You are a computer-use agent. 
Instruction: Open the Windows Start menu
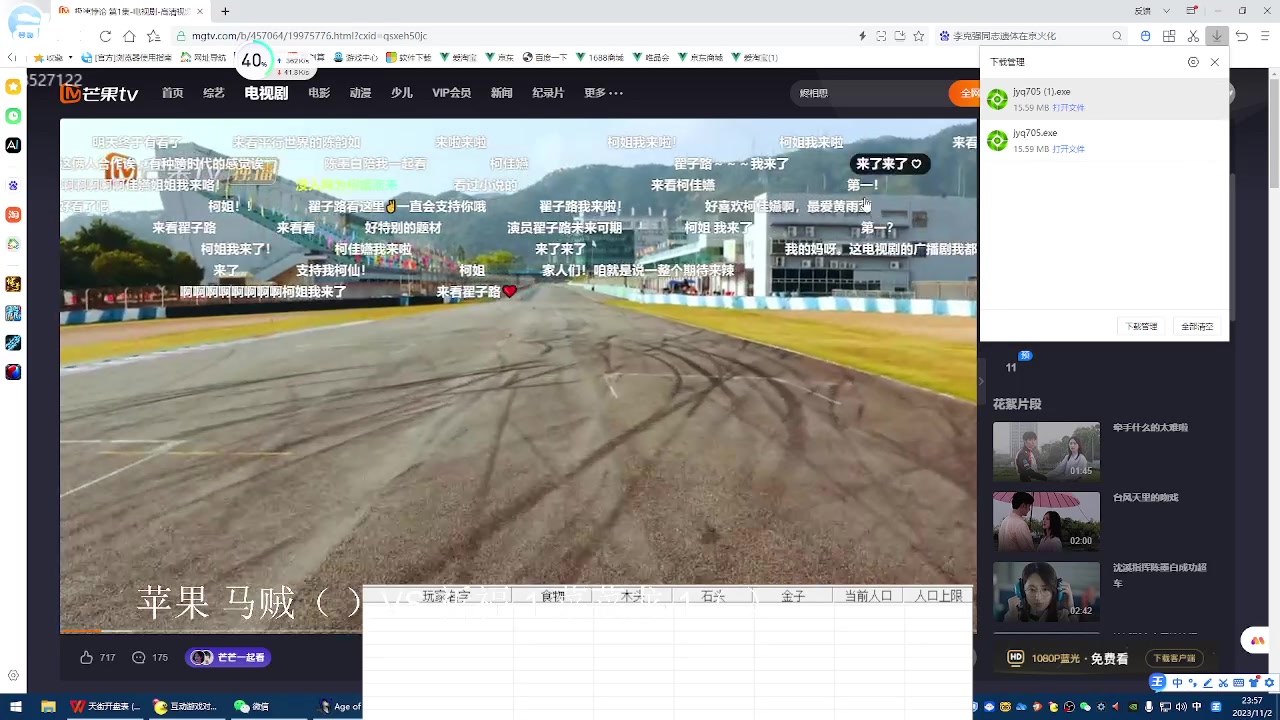pyautogui.click(x=16, y=706)
